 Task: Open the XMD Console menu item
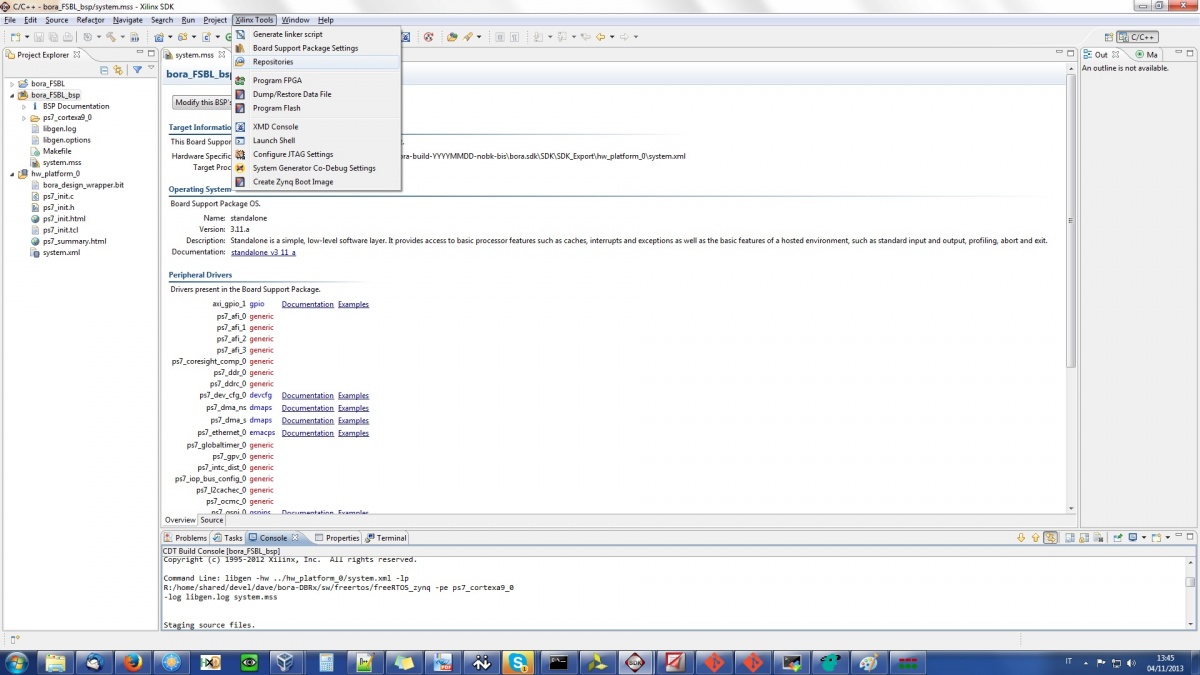[x=275, y=127]
